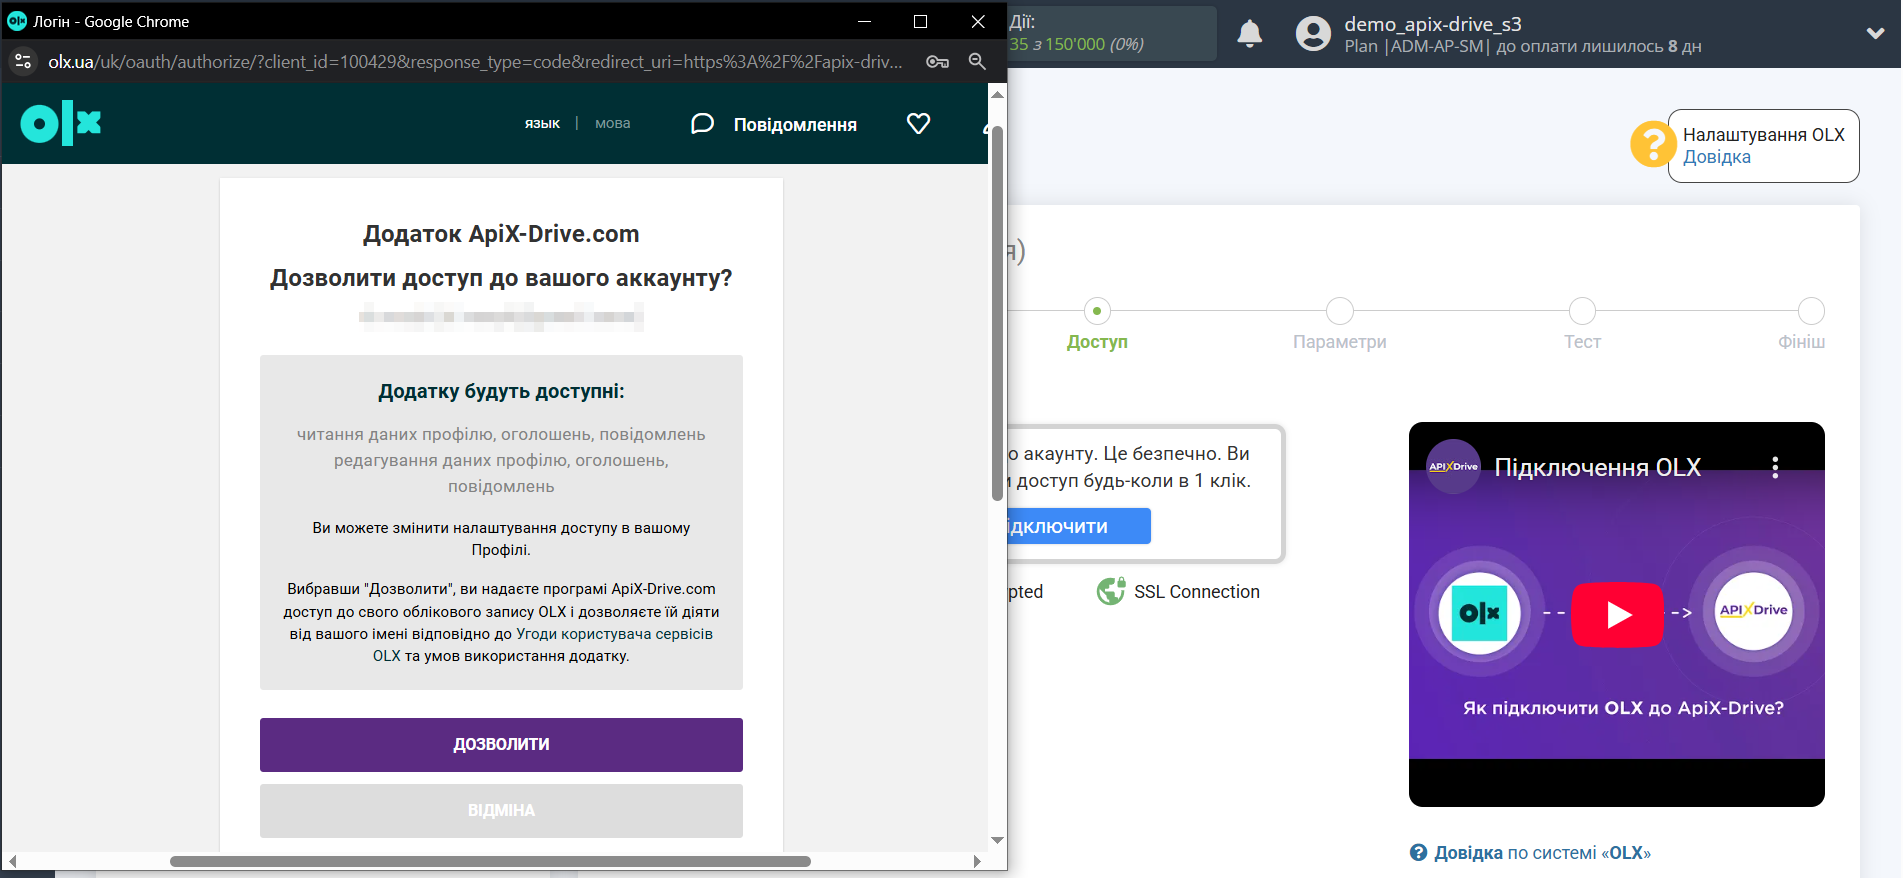Click the popup vertical scrollbar thumb
This screenshot has height=878, width=1903.
pyautogui.click(x=997, y=312)
